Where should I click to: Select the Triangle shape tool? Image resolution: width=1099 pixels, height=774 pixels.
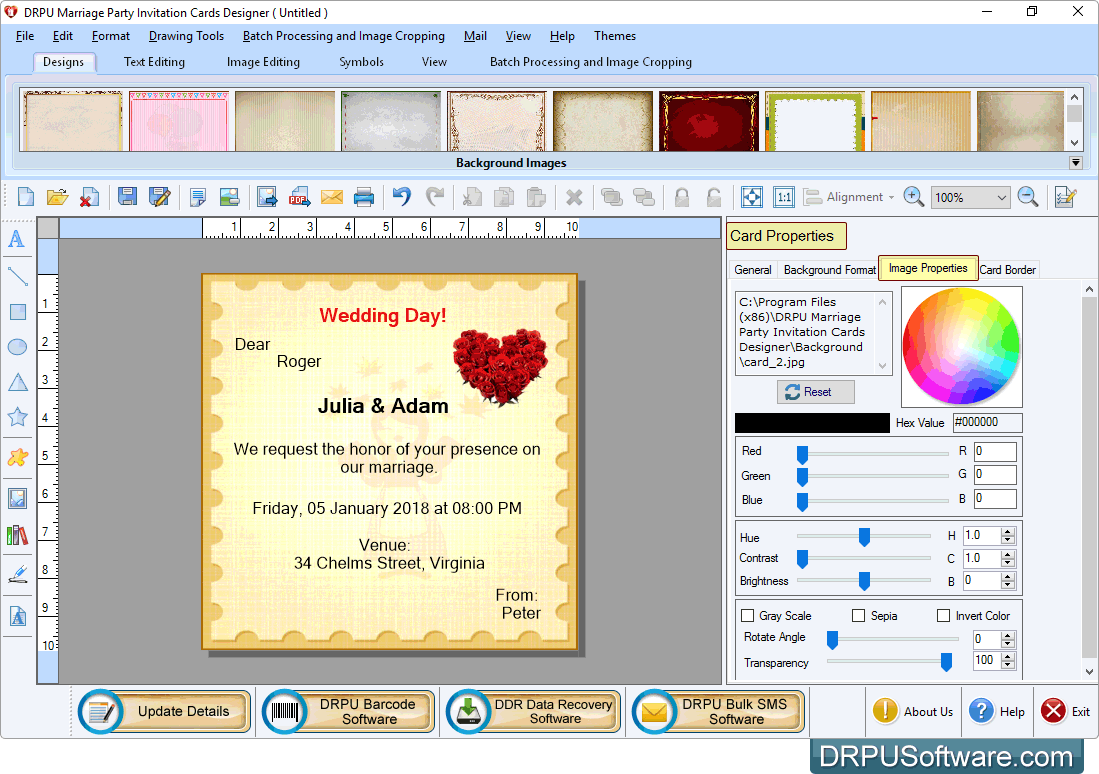click(x=18, y=382)
